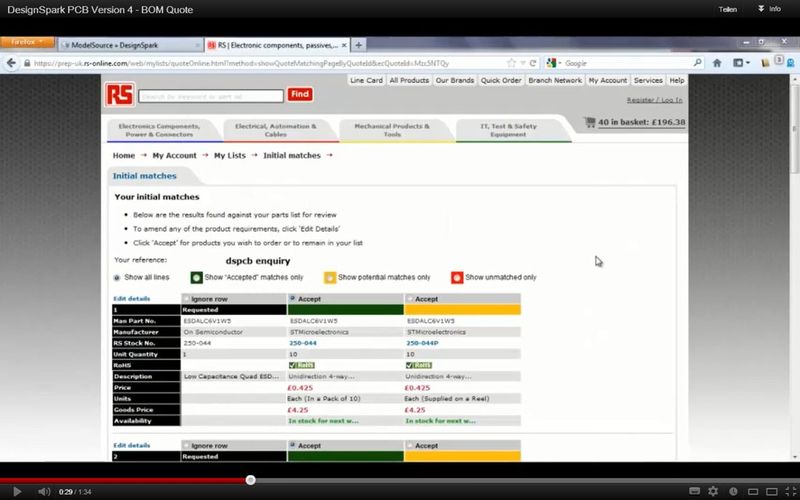800x500 pixels.
Task: Click Teilen share button in video header
Action: point(728,9)
